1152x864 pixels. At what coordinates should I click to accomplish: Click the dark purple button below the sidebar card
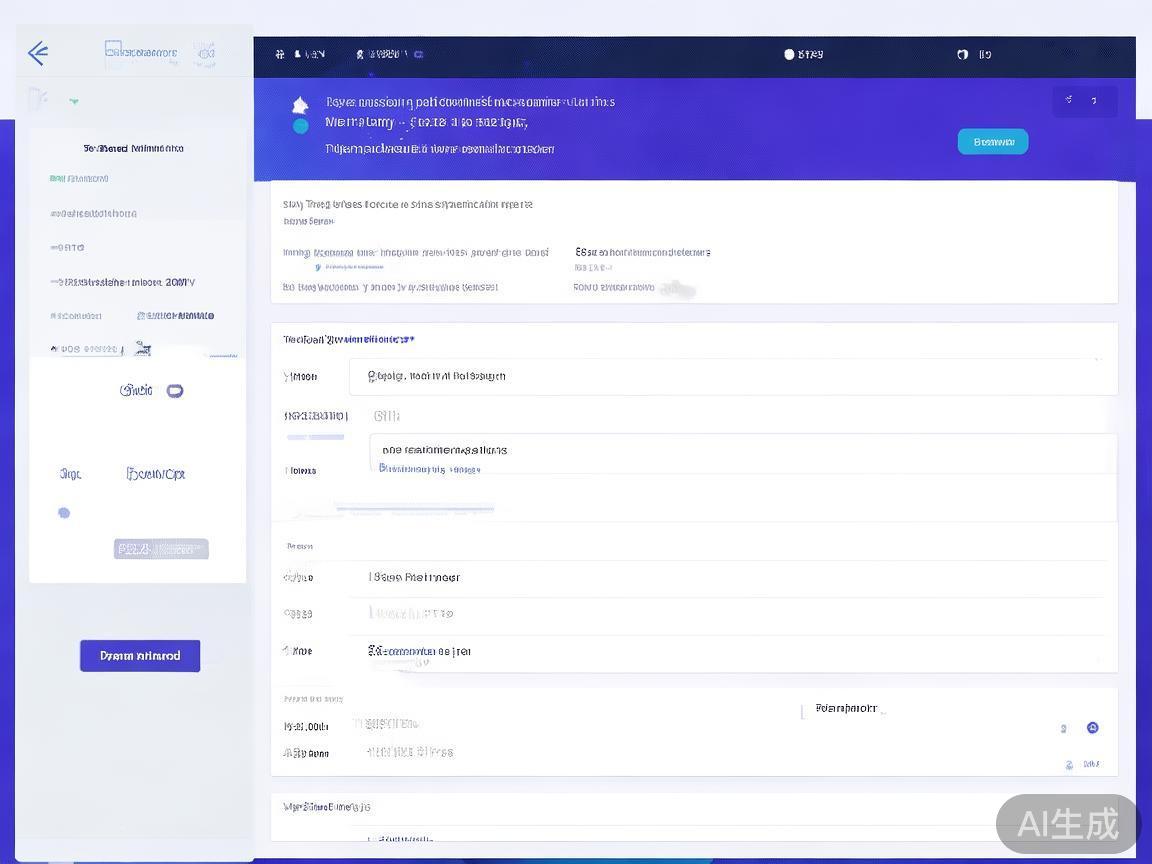pos(140,656)
